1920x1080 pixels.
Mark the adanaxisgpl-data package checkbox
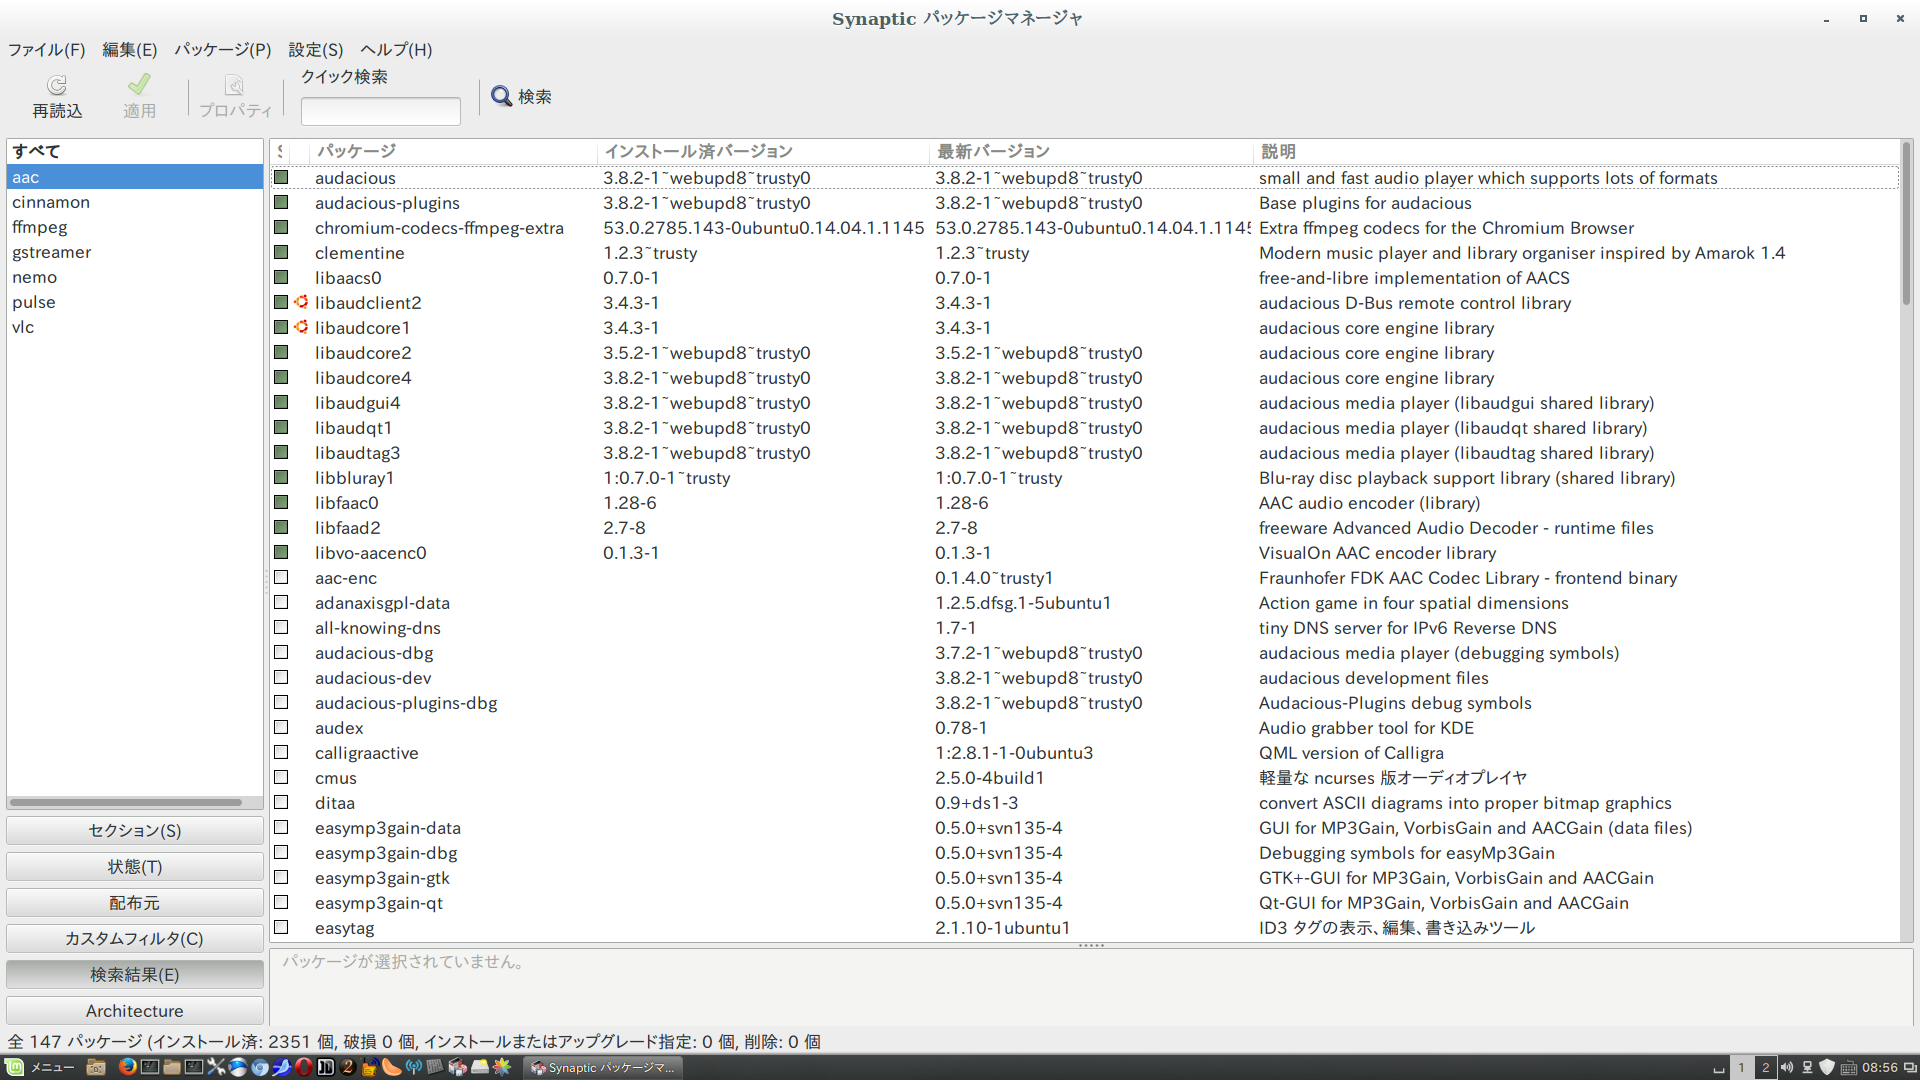point(281,602)
